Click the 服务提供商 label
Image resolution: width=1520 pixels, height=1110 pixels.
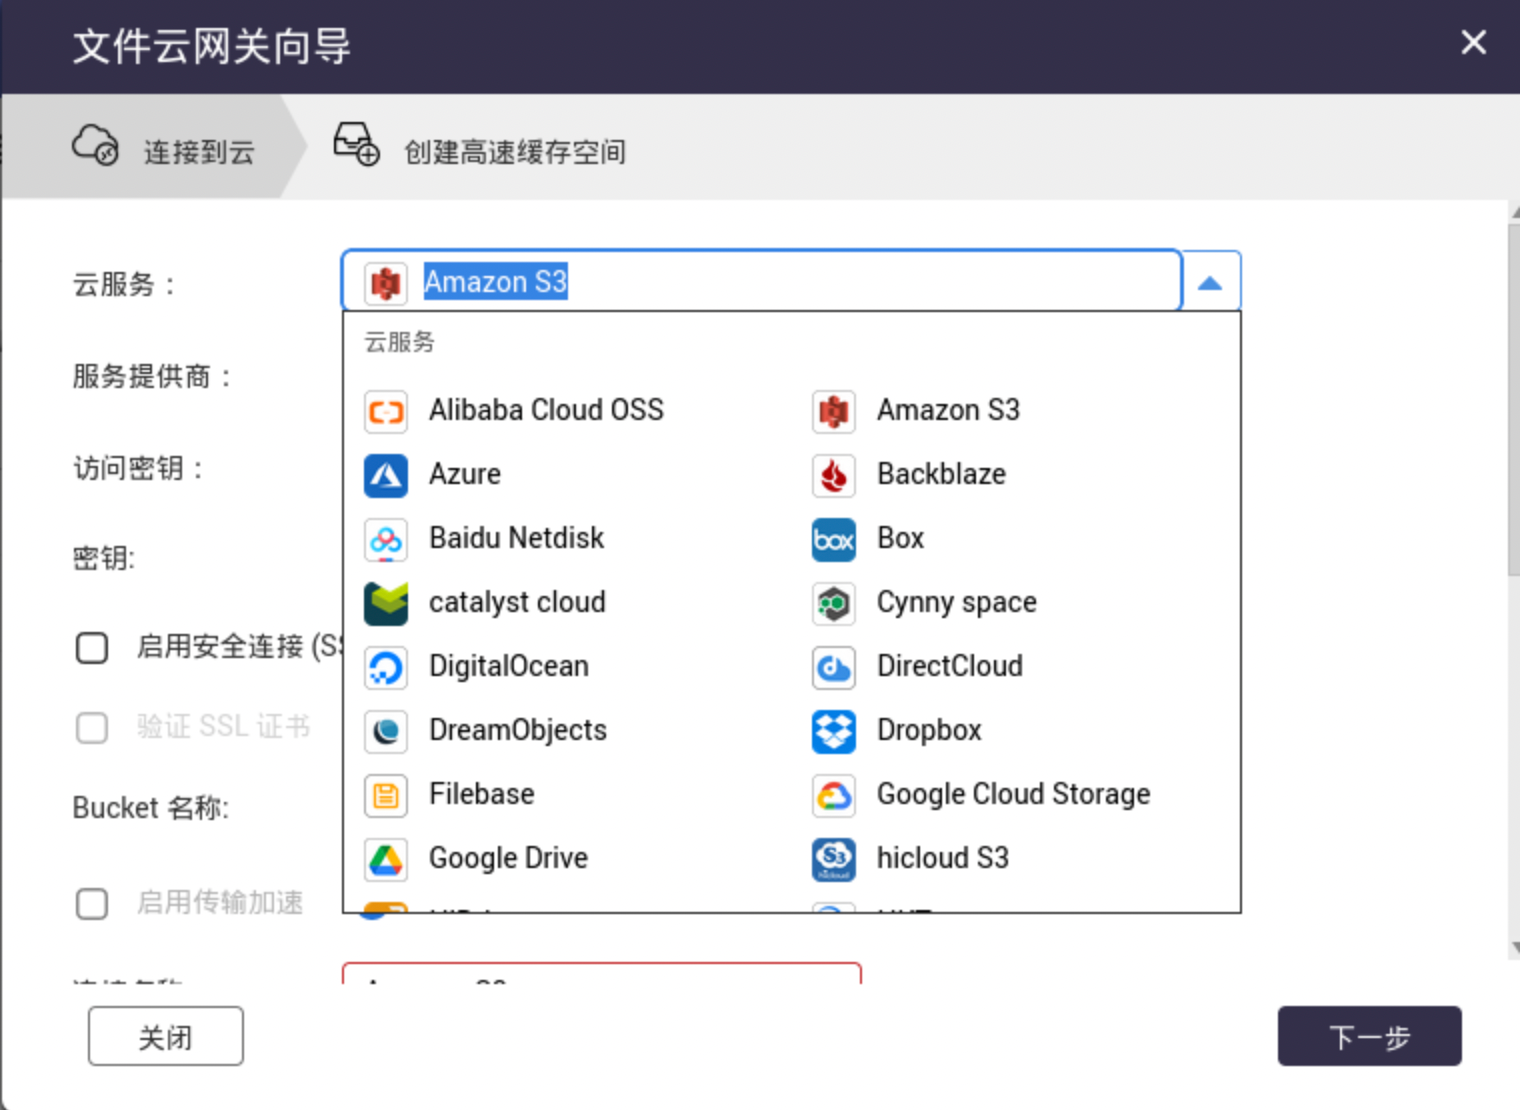(x=152, y=376)
